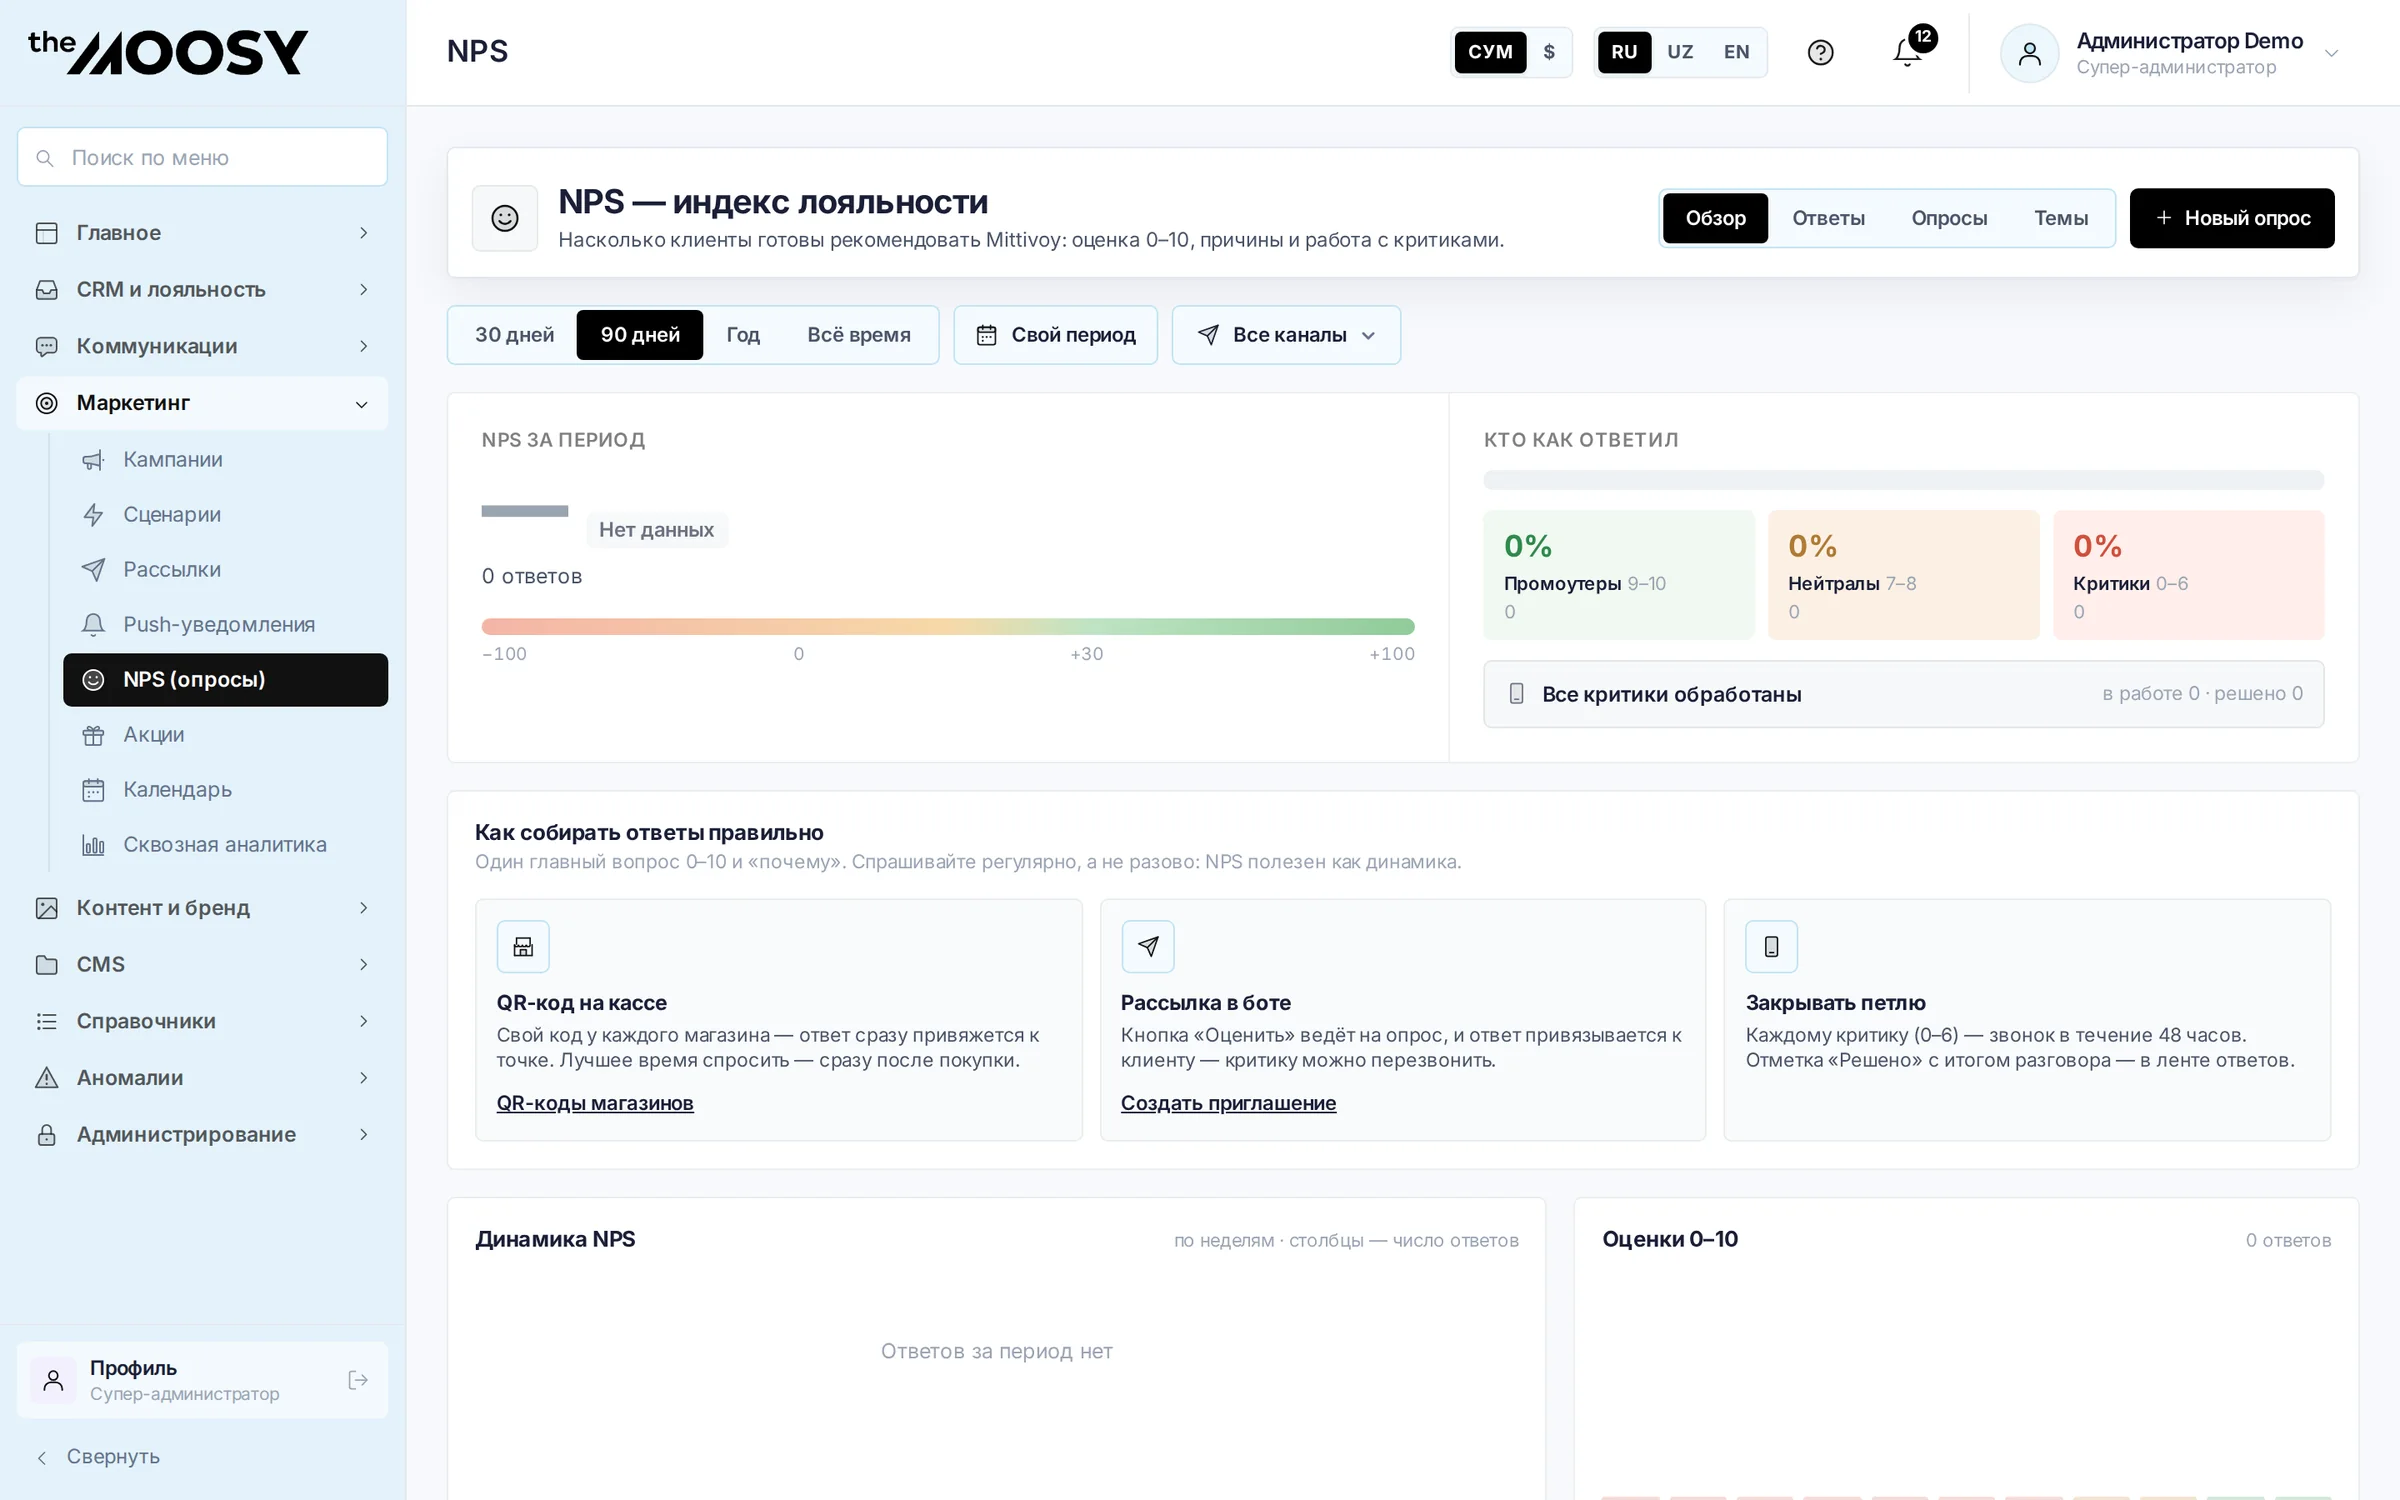Screen dimensions: 2400x1500
Task: Switch currency to dollar
Action: coord(1549,52)
